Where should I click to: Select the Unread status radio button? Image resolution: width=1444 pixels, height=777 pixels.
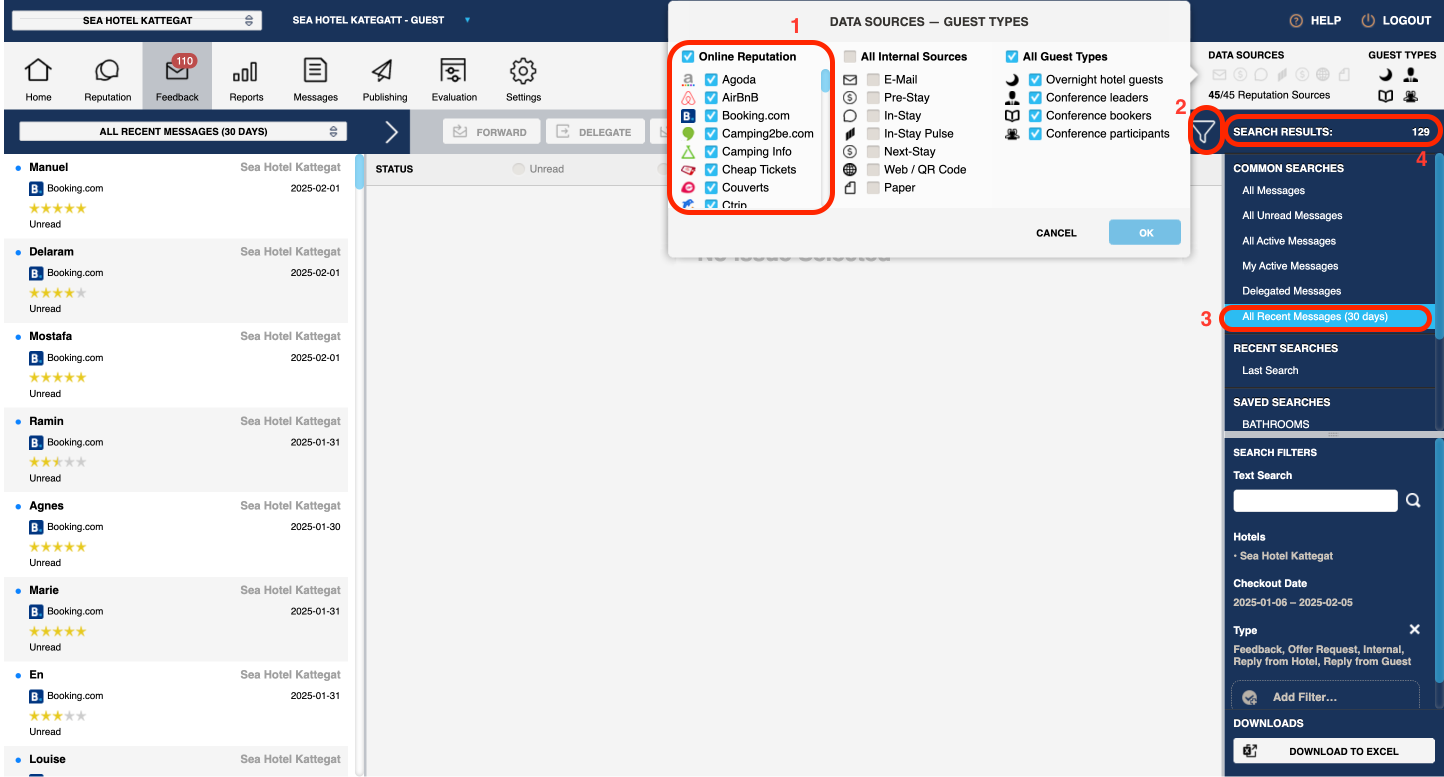(x=518, y=169)
